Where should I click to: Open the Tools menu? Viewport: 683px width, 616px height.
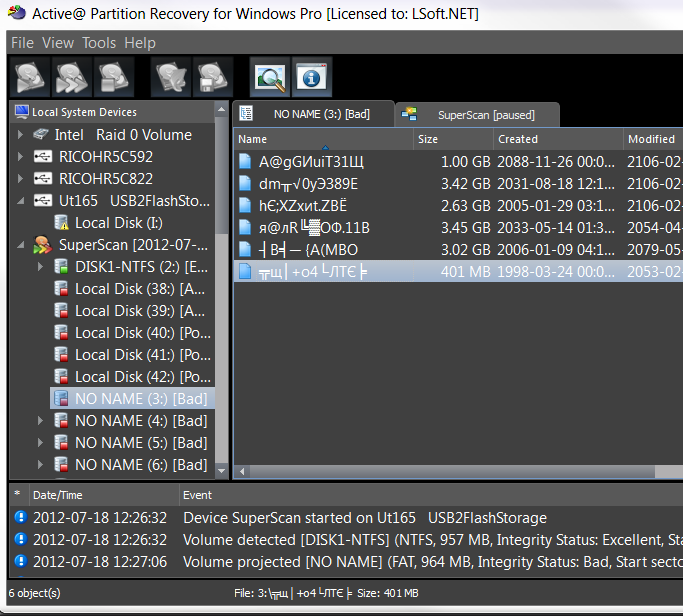(x=99, y=43)
